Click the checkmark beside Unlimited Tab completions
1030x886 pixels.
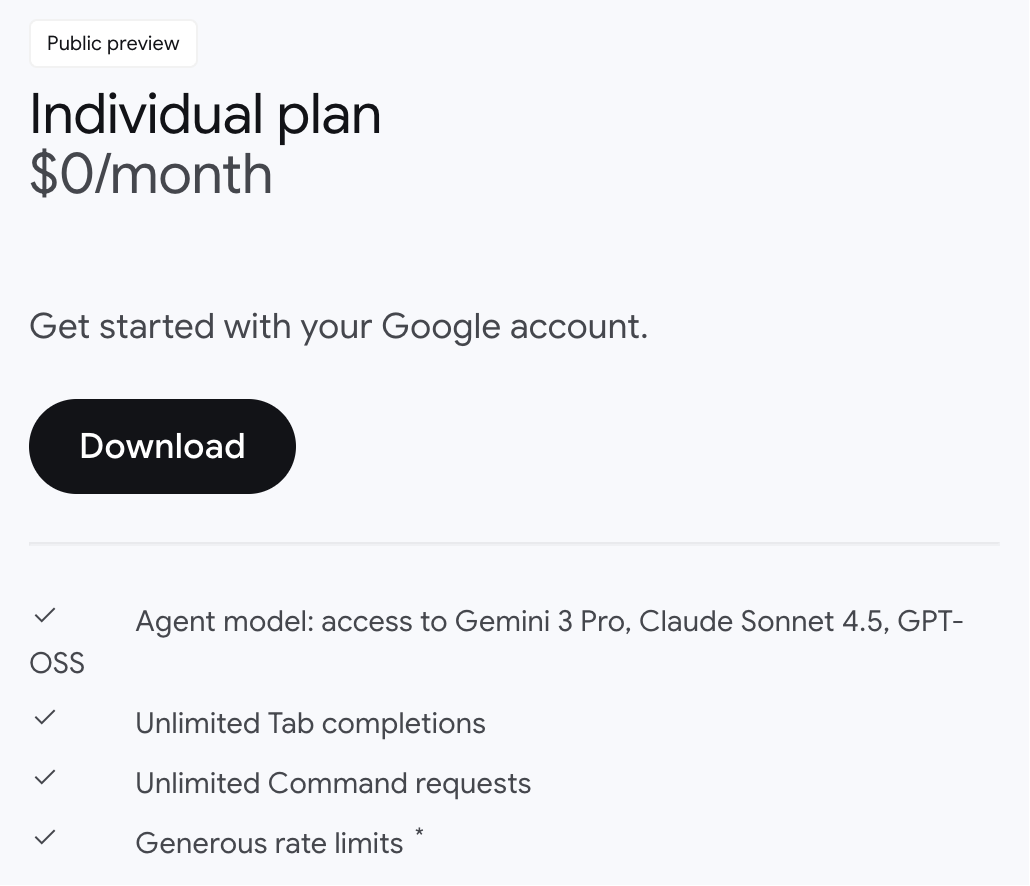click(x=45, y=717)
